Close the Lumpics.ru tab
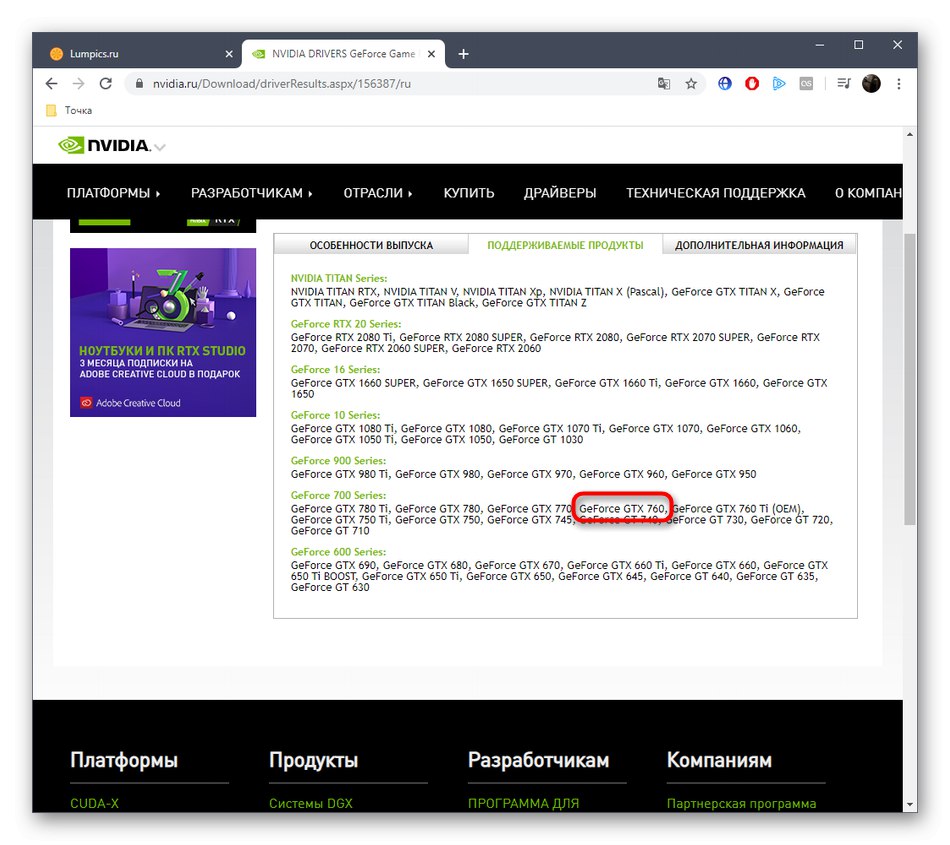Screen dimensions: 950x845 229,54
